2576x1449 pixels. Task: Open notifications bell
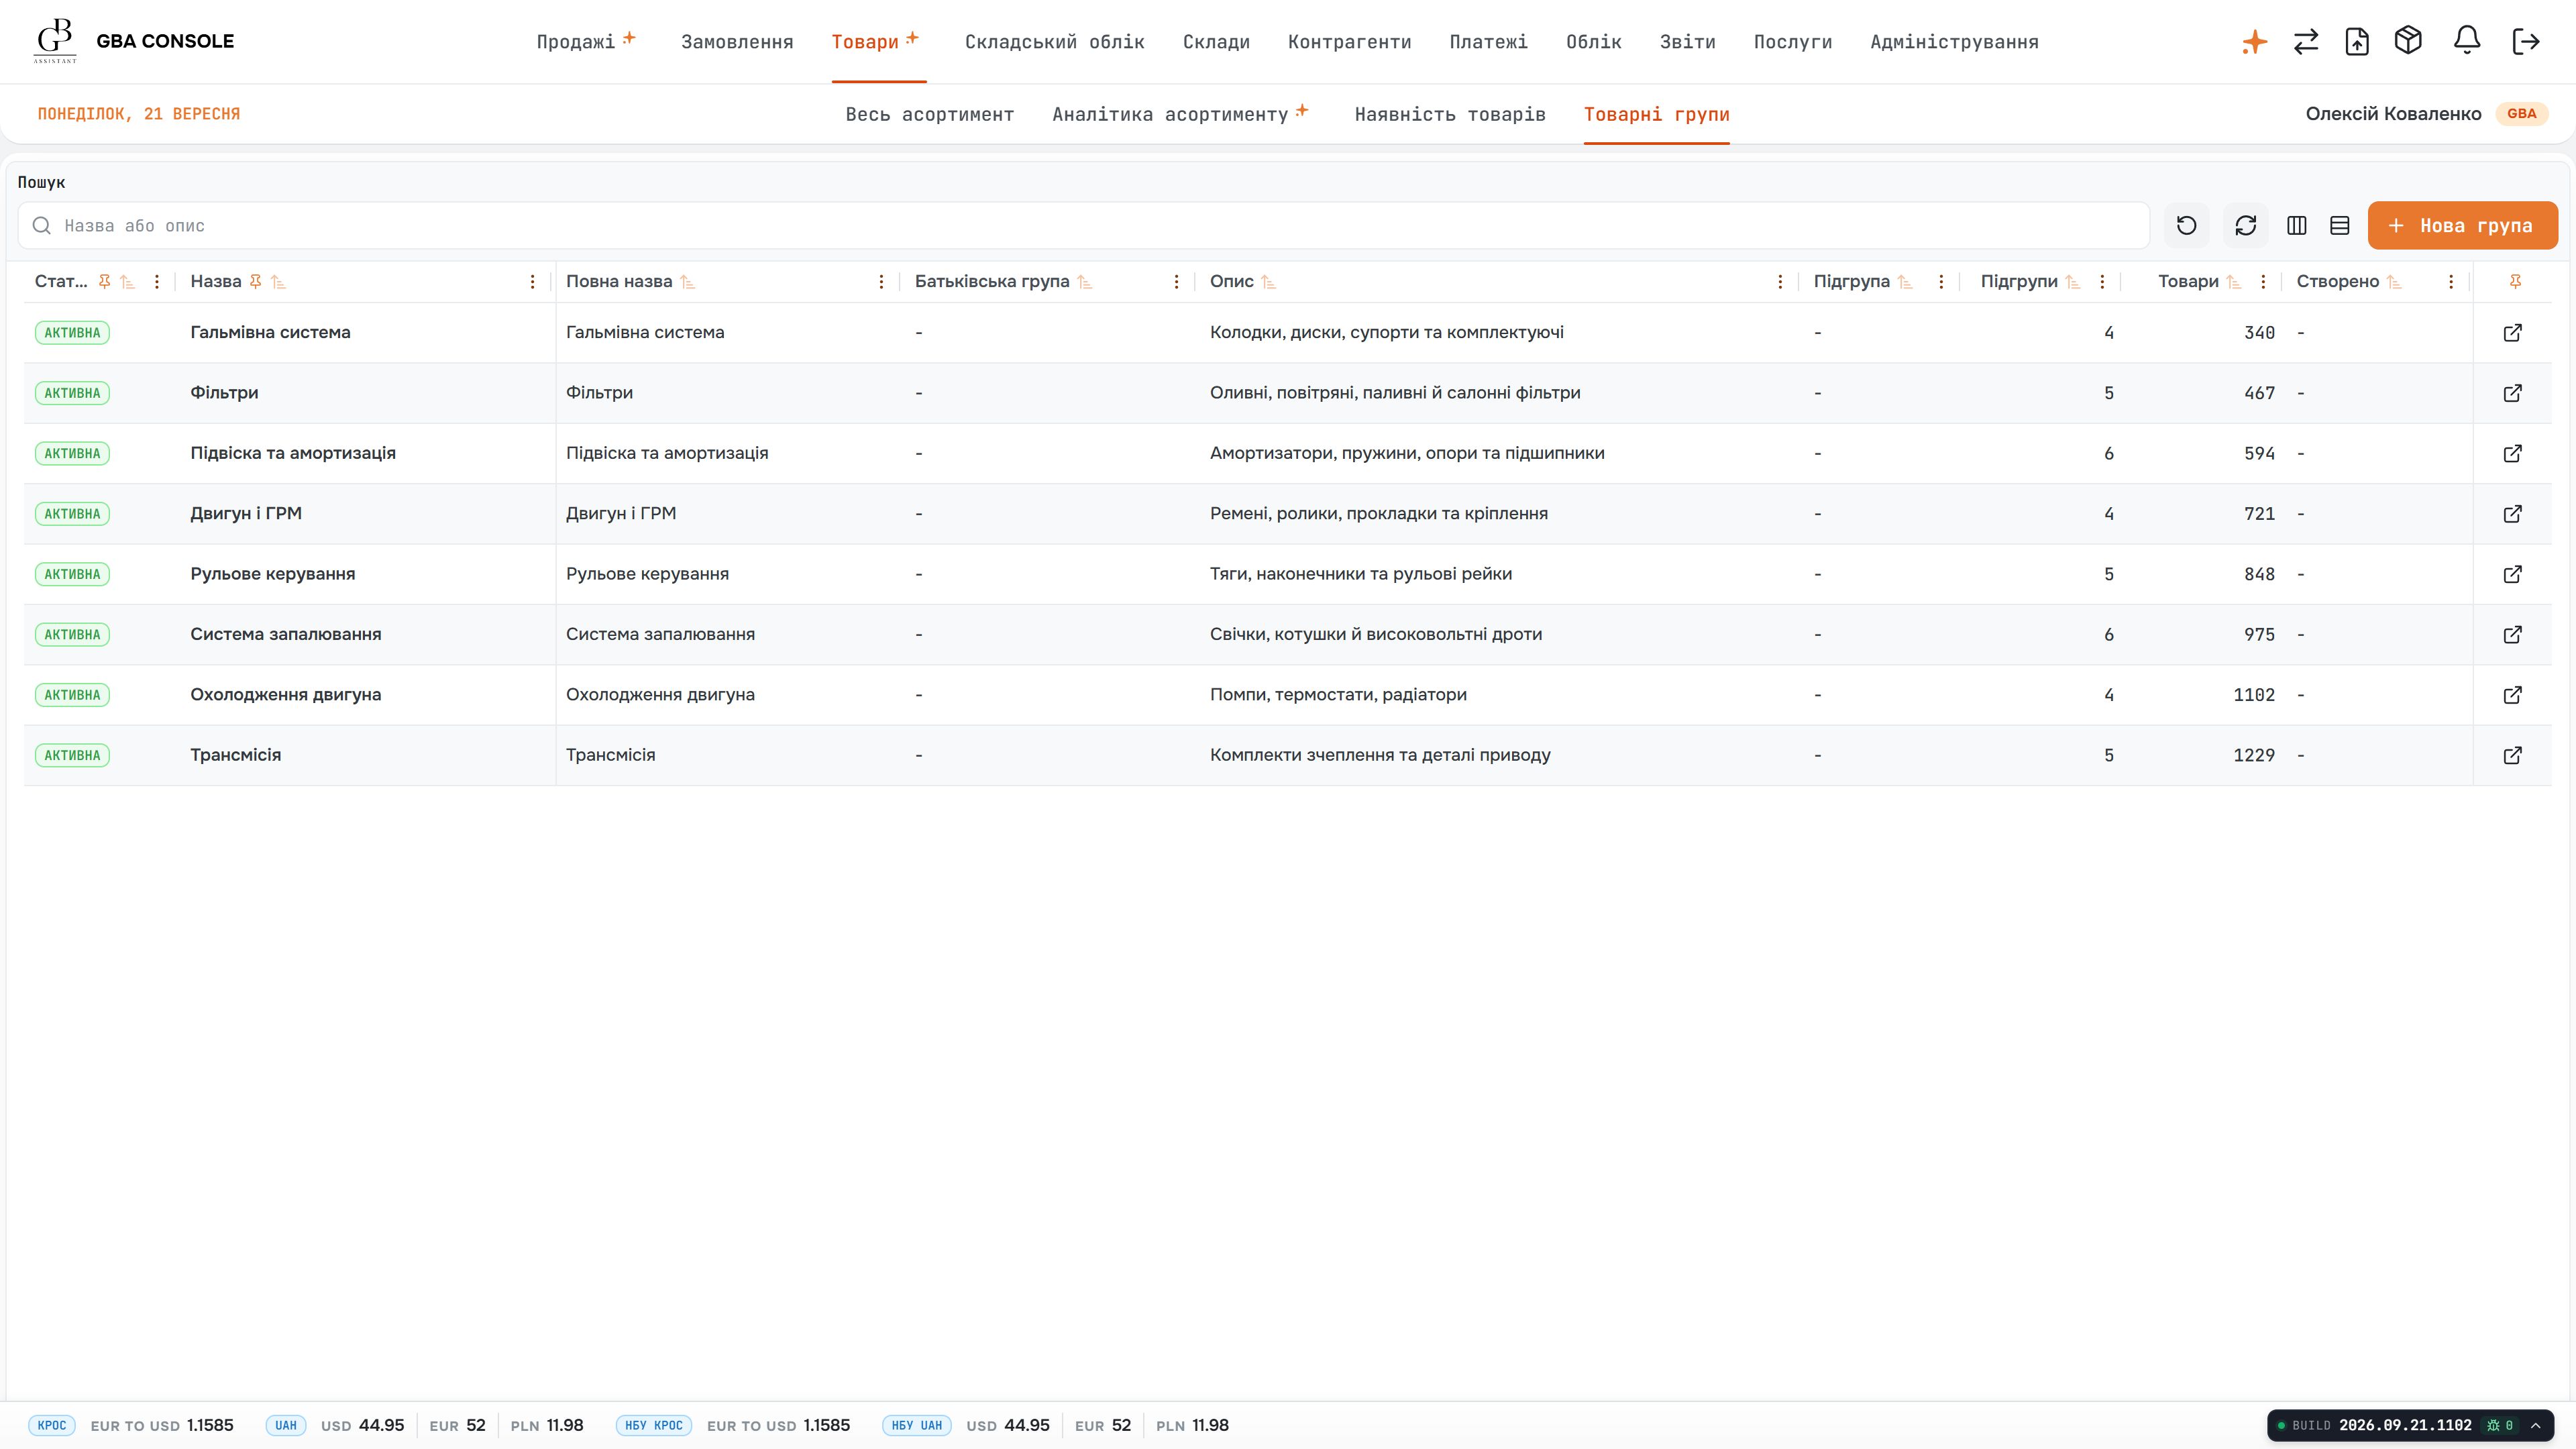point(2467,41)
